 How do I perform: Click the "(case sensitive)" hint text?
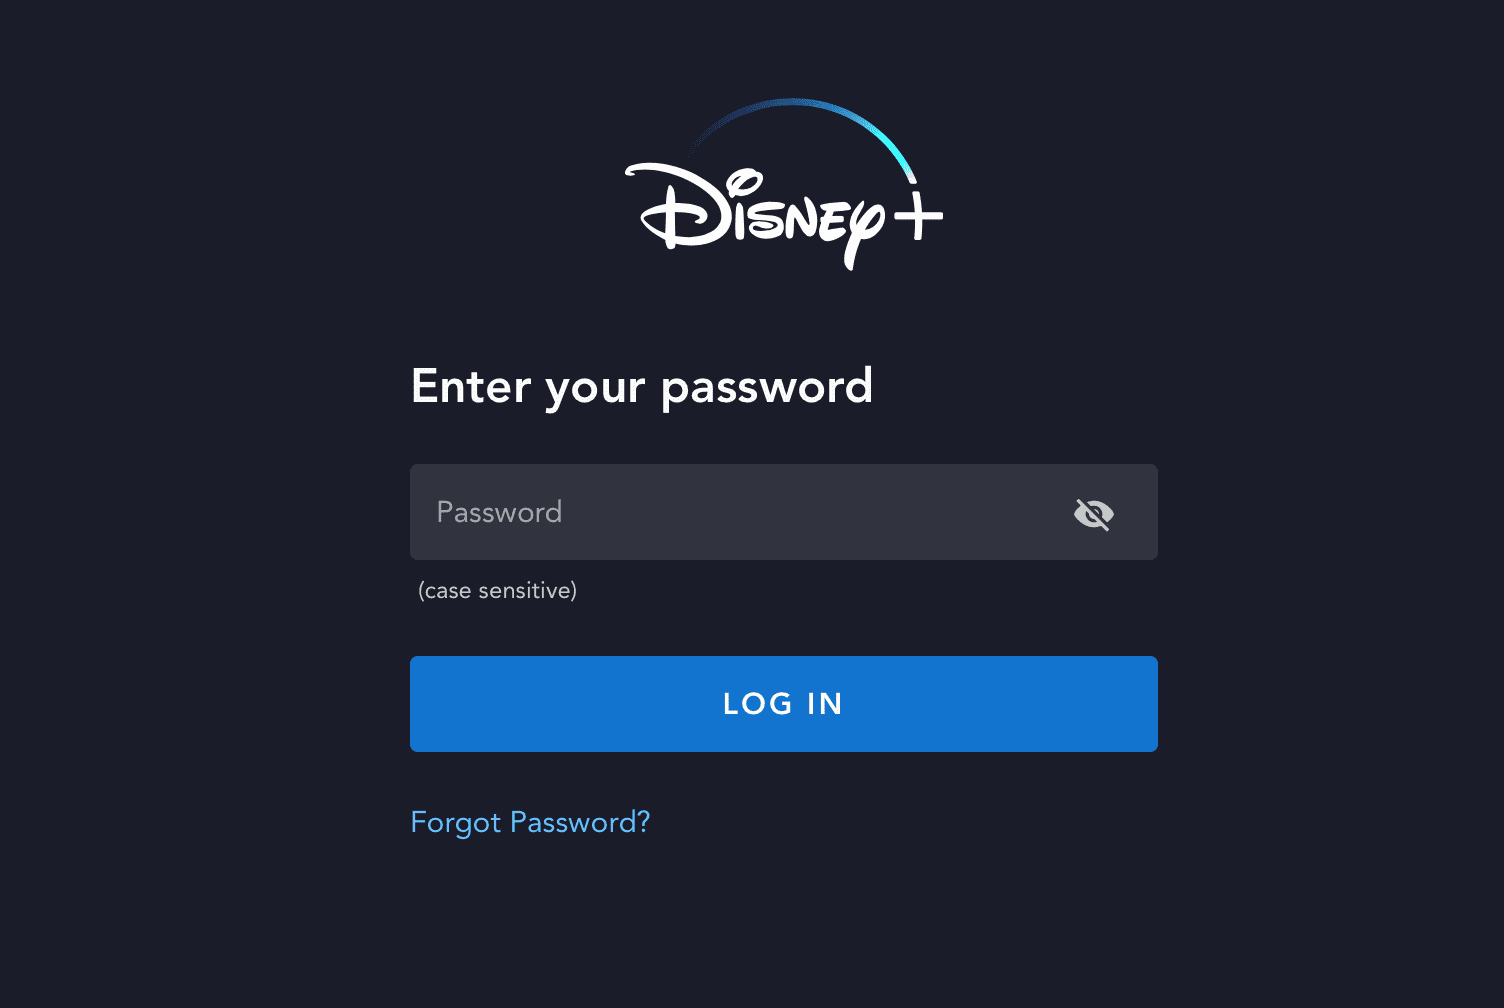pos(497,590)
